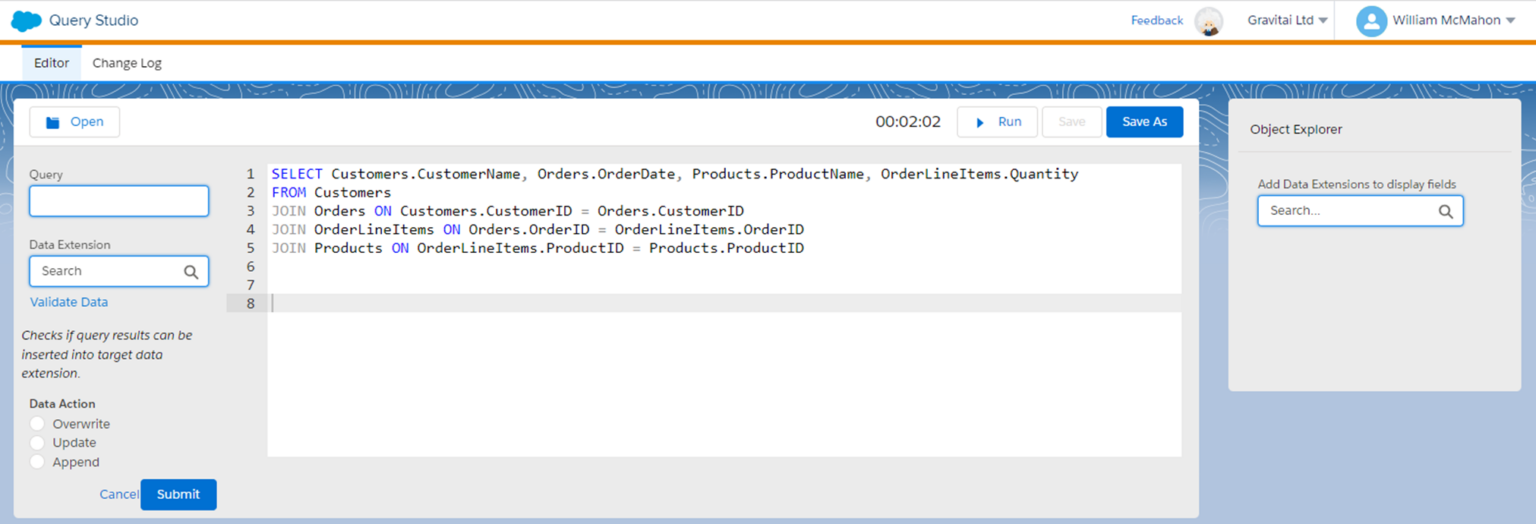Image resolution: width=1536 pixels, height=524 pixels.
Task: Click line 8 in the SQL editor
Action: pos(724,303)
